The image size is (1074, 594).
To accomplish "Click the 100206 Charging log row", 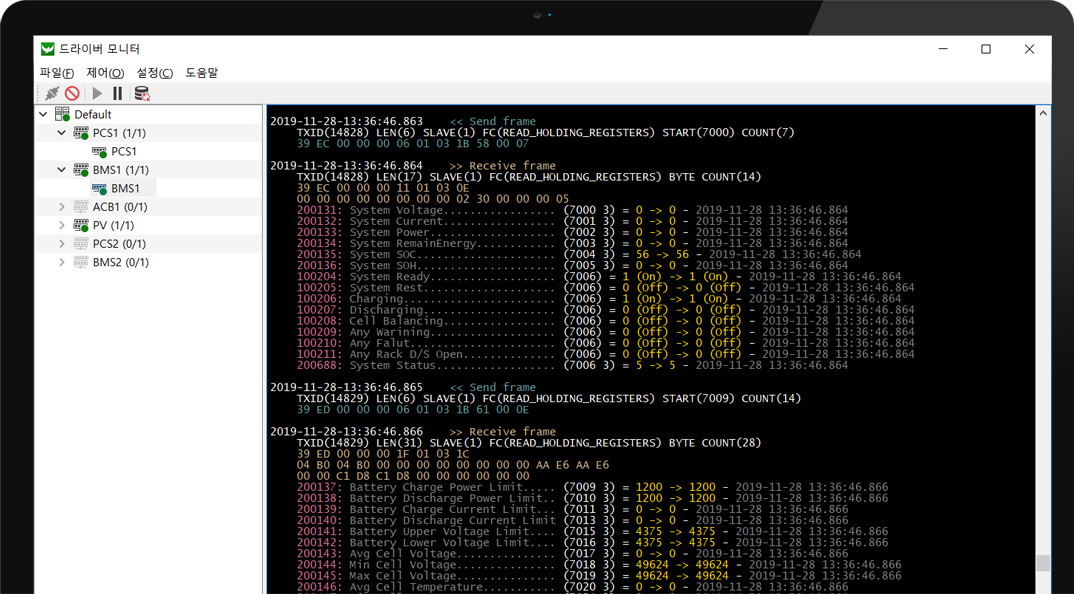I will click(x=599, y=299).
